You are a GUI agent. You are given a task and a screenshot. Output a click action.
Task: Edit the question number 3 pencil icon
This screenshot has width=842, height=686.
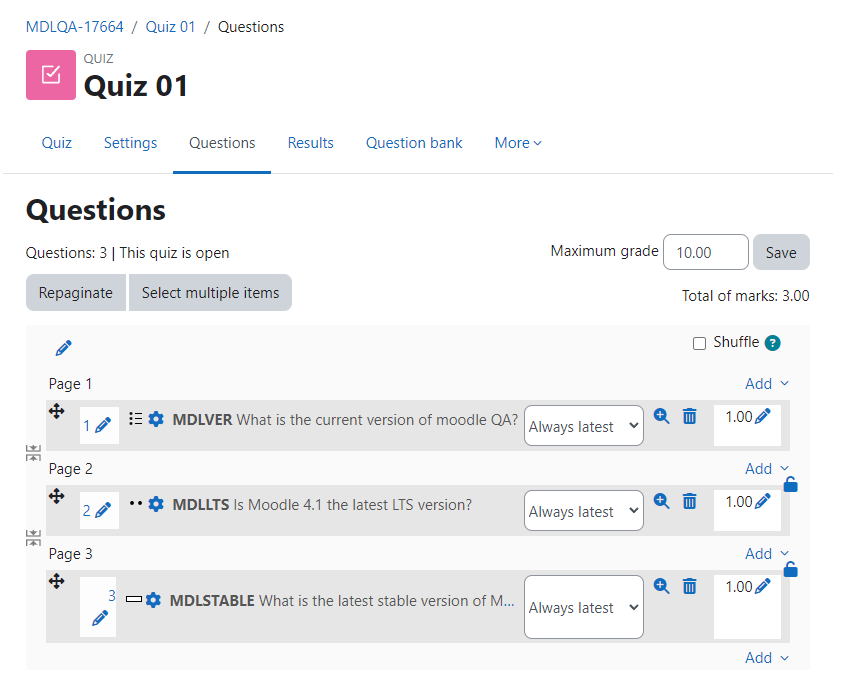[100, 618]
